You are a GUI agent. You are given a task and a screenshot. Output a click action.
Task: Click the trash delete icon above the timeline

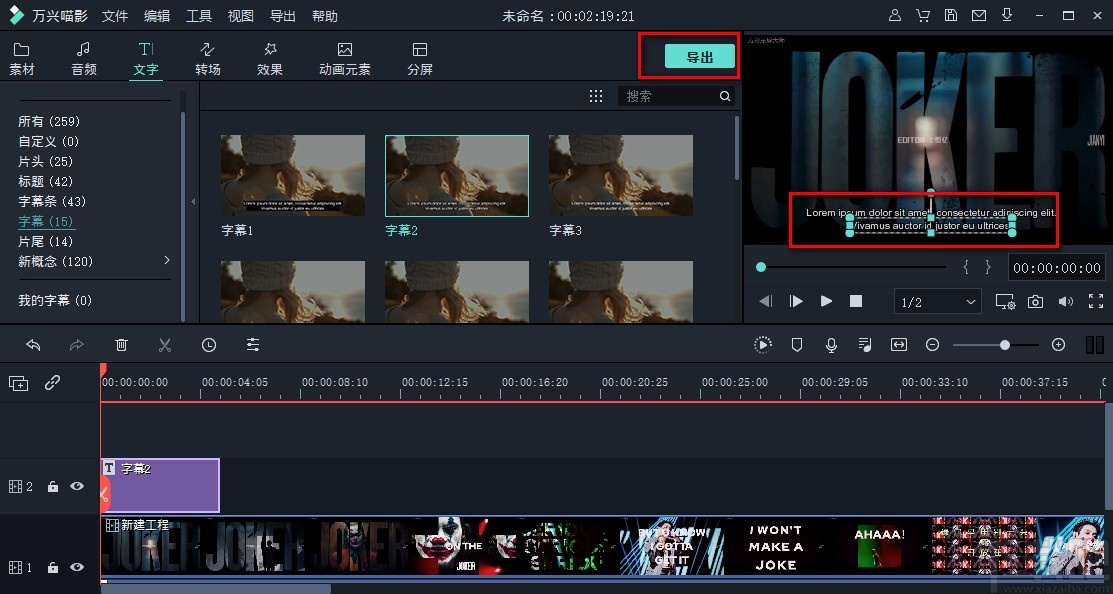(x=121, y=344)
